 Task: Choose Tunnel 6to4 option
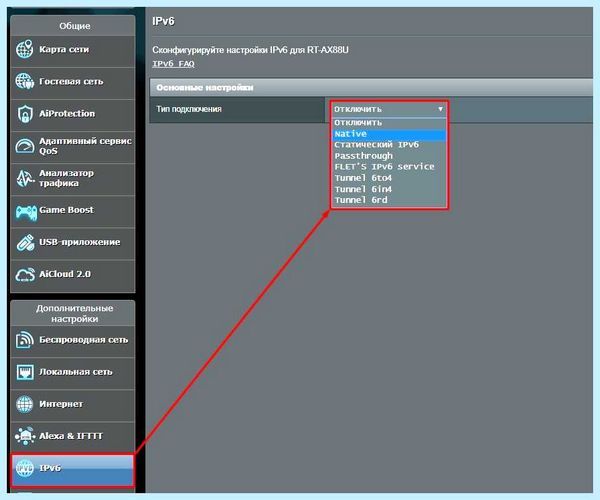point(389,178)
